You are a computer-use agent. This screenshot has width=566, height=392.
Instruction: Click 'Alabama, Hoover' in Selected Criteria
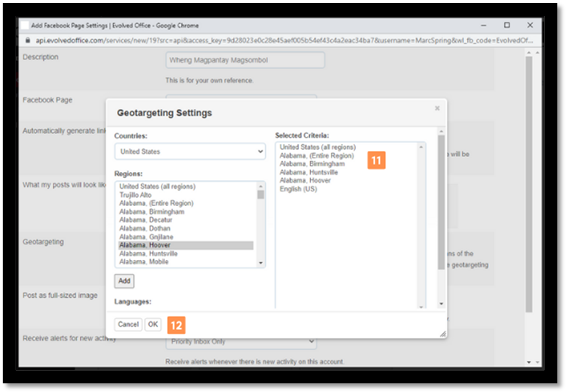click(305, 180)
